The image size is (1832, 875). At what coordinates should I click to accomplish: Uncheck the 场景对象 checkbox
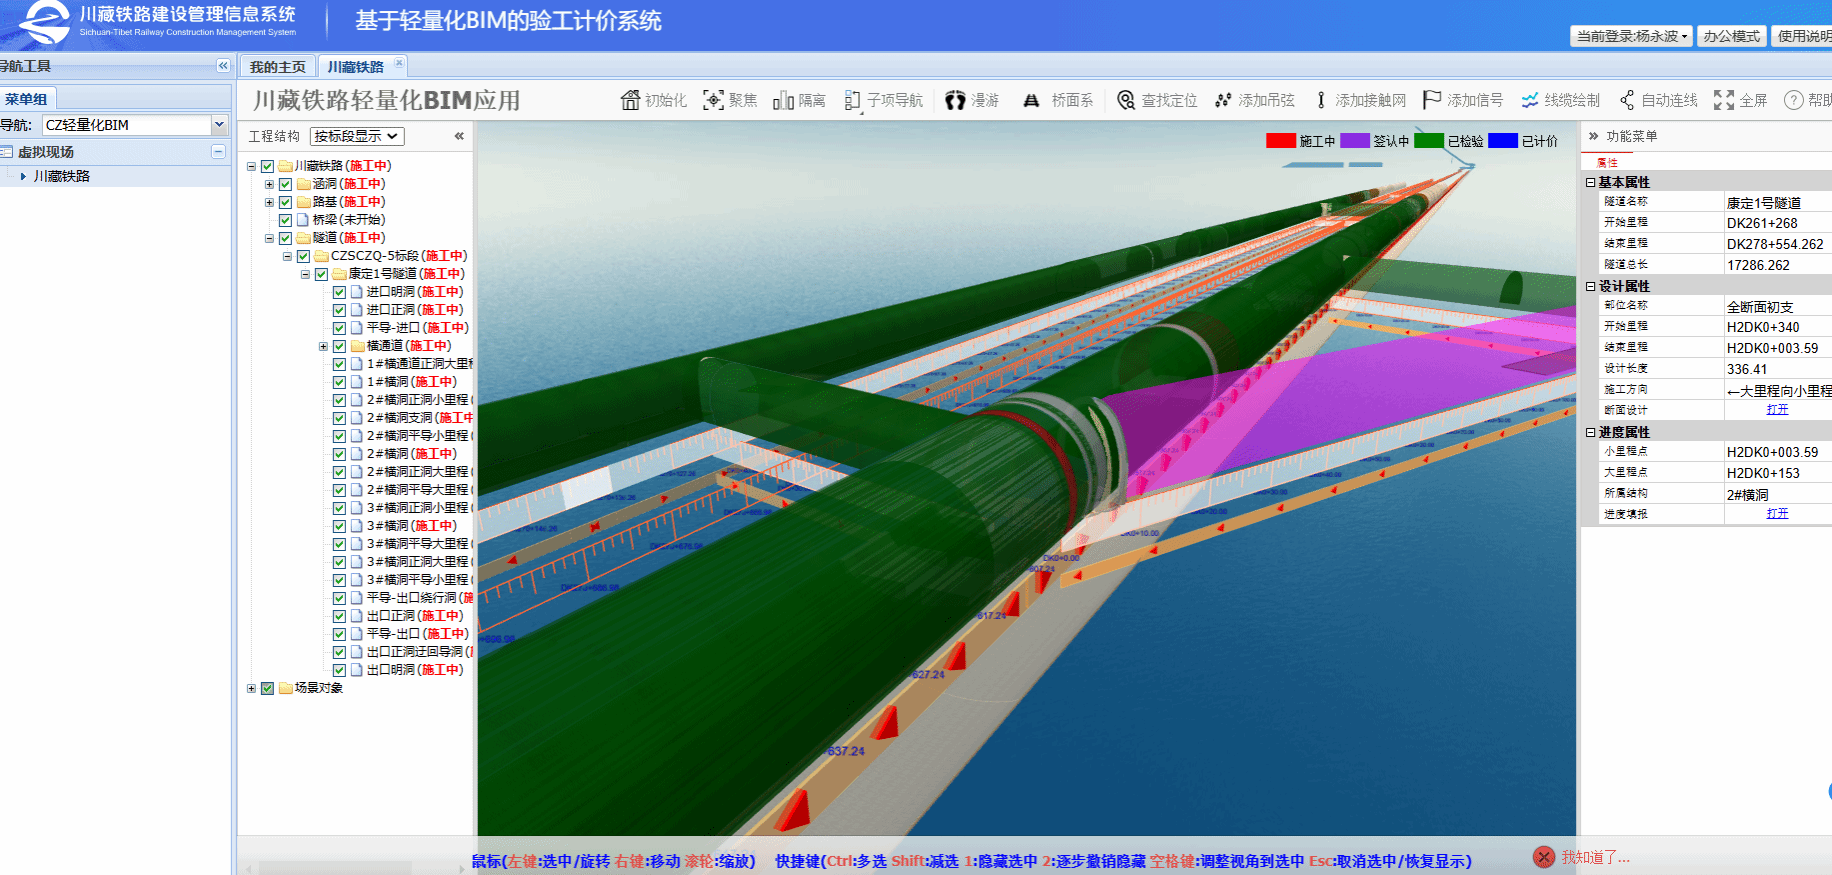268,688
